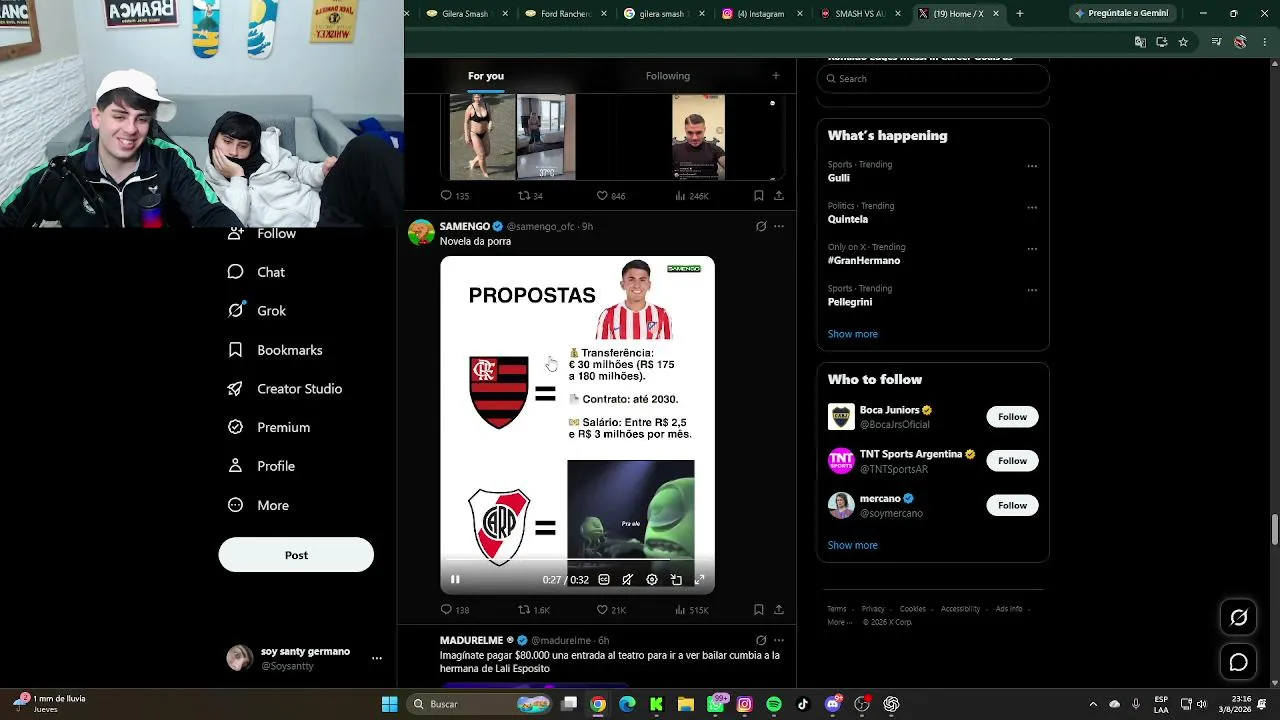The height and width of the screenshot is (720, 1280).
Task: Open options for Gulli trend
Action: pyautogui.click(x=1032, y=166)
